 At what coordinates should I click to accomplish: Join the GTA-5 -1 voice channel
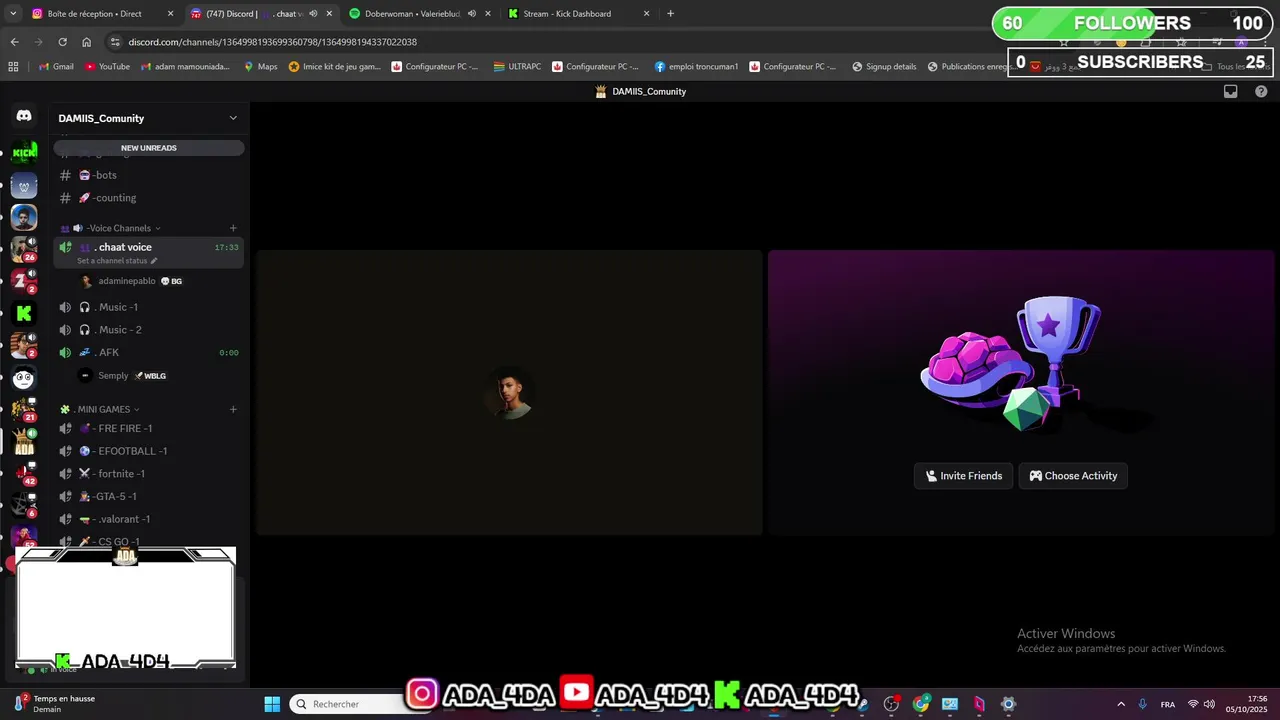coord(149,496)
